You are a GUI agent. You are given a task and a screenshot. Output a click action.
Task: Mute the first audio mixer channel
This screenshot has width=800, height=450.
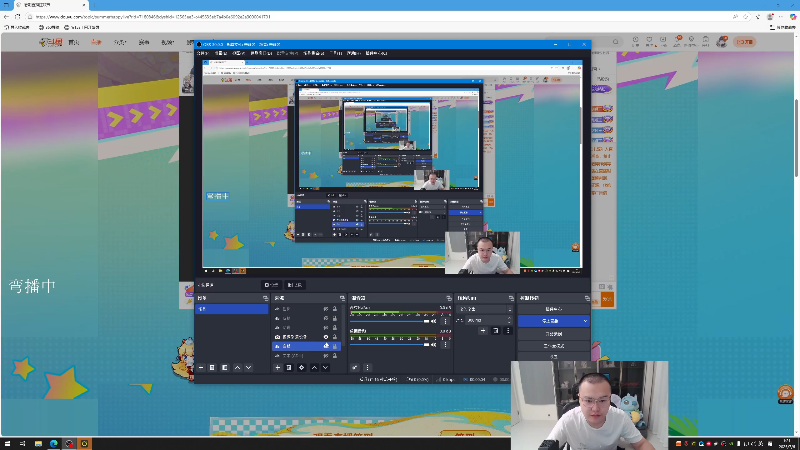coord(434,321)
